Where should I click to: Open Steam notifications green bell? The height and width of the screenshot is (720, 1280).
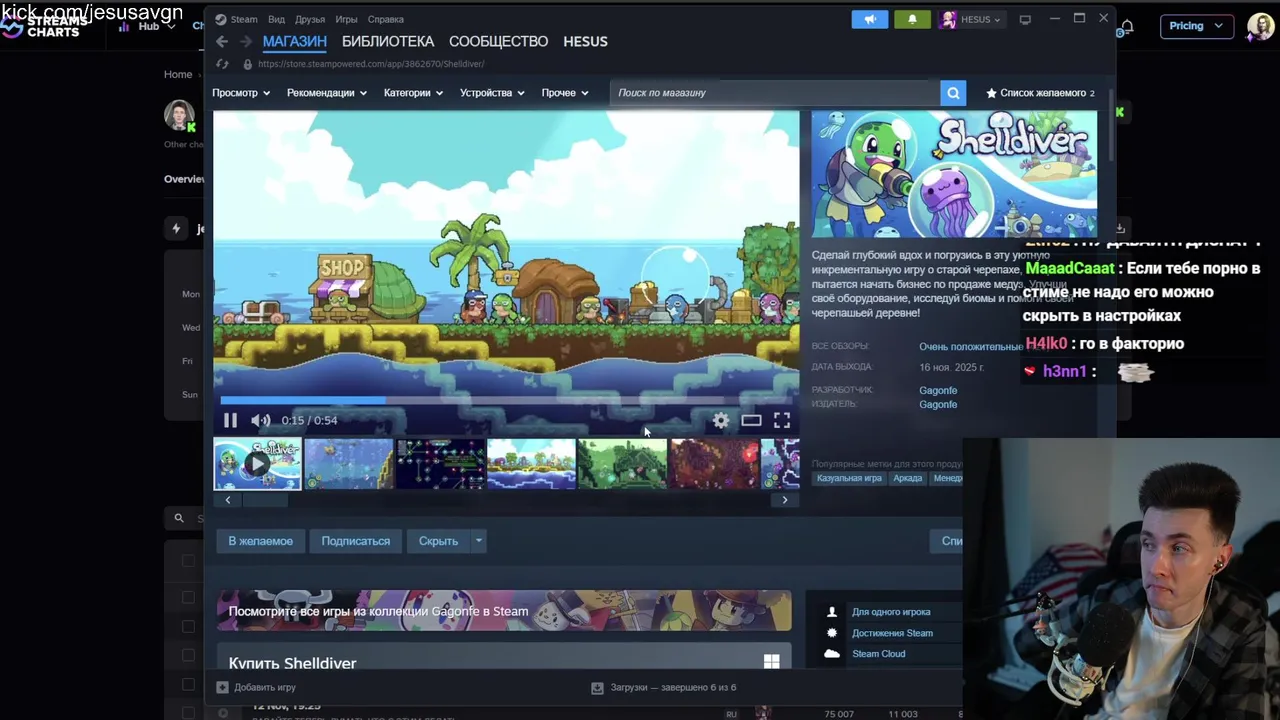(912, 19)
